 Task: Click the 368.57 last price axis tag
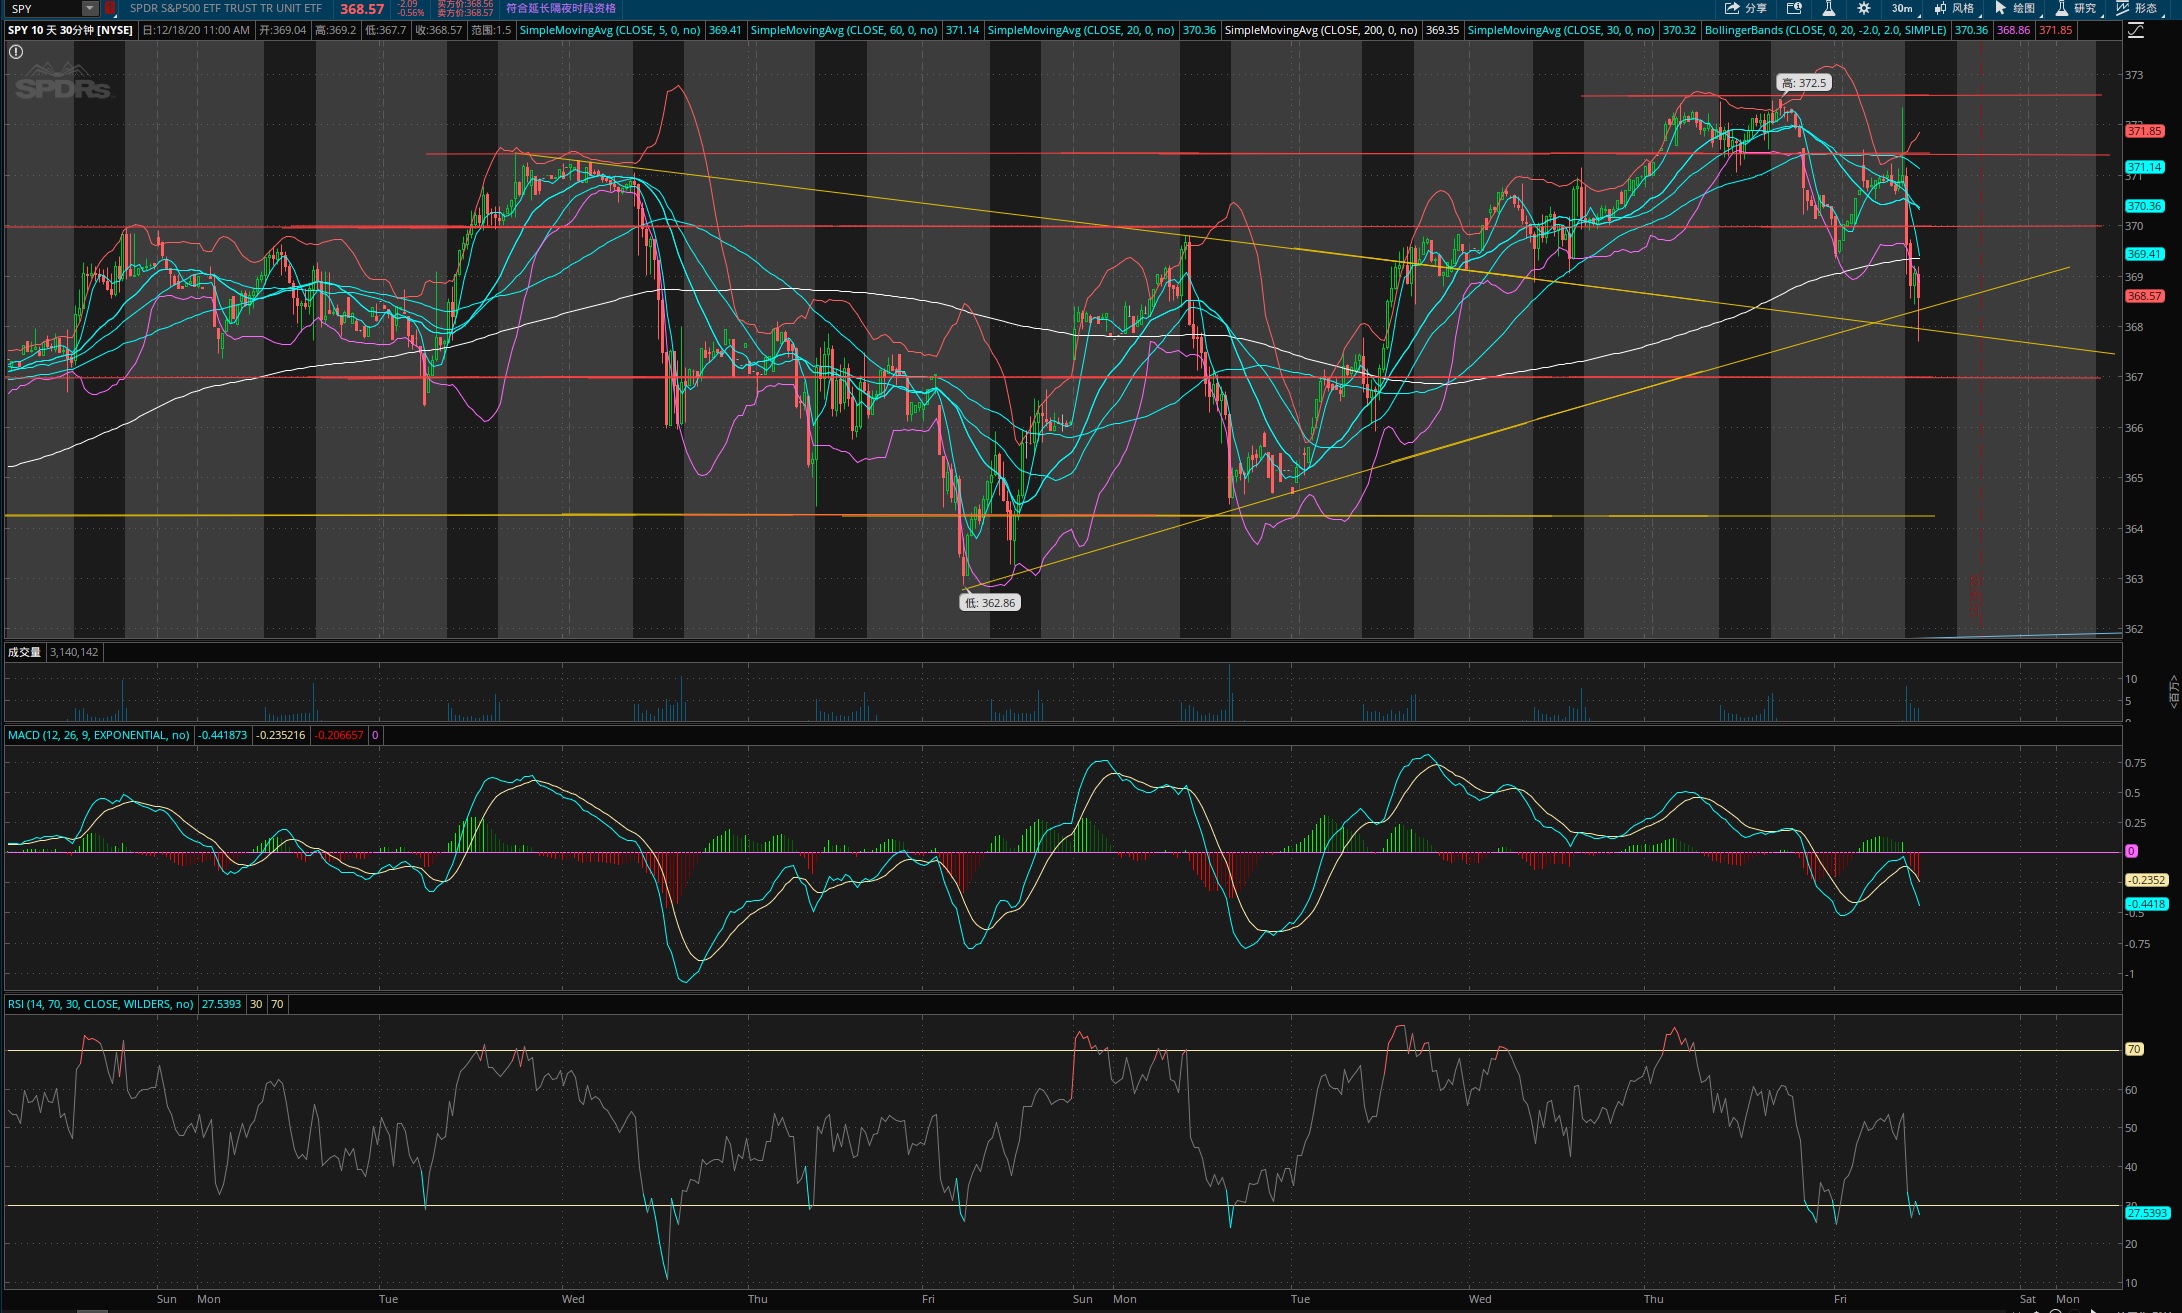click(2144, 296)
